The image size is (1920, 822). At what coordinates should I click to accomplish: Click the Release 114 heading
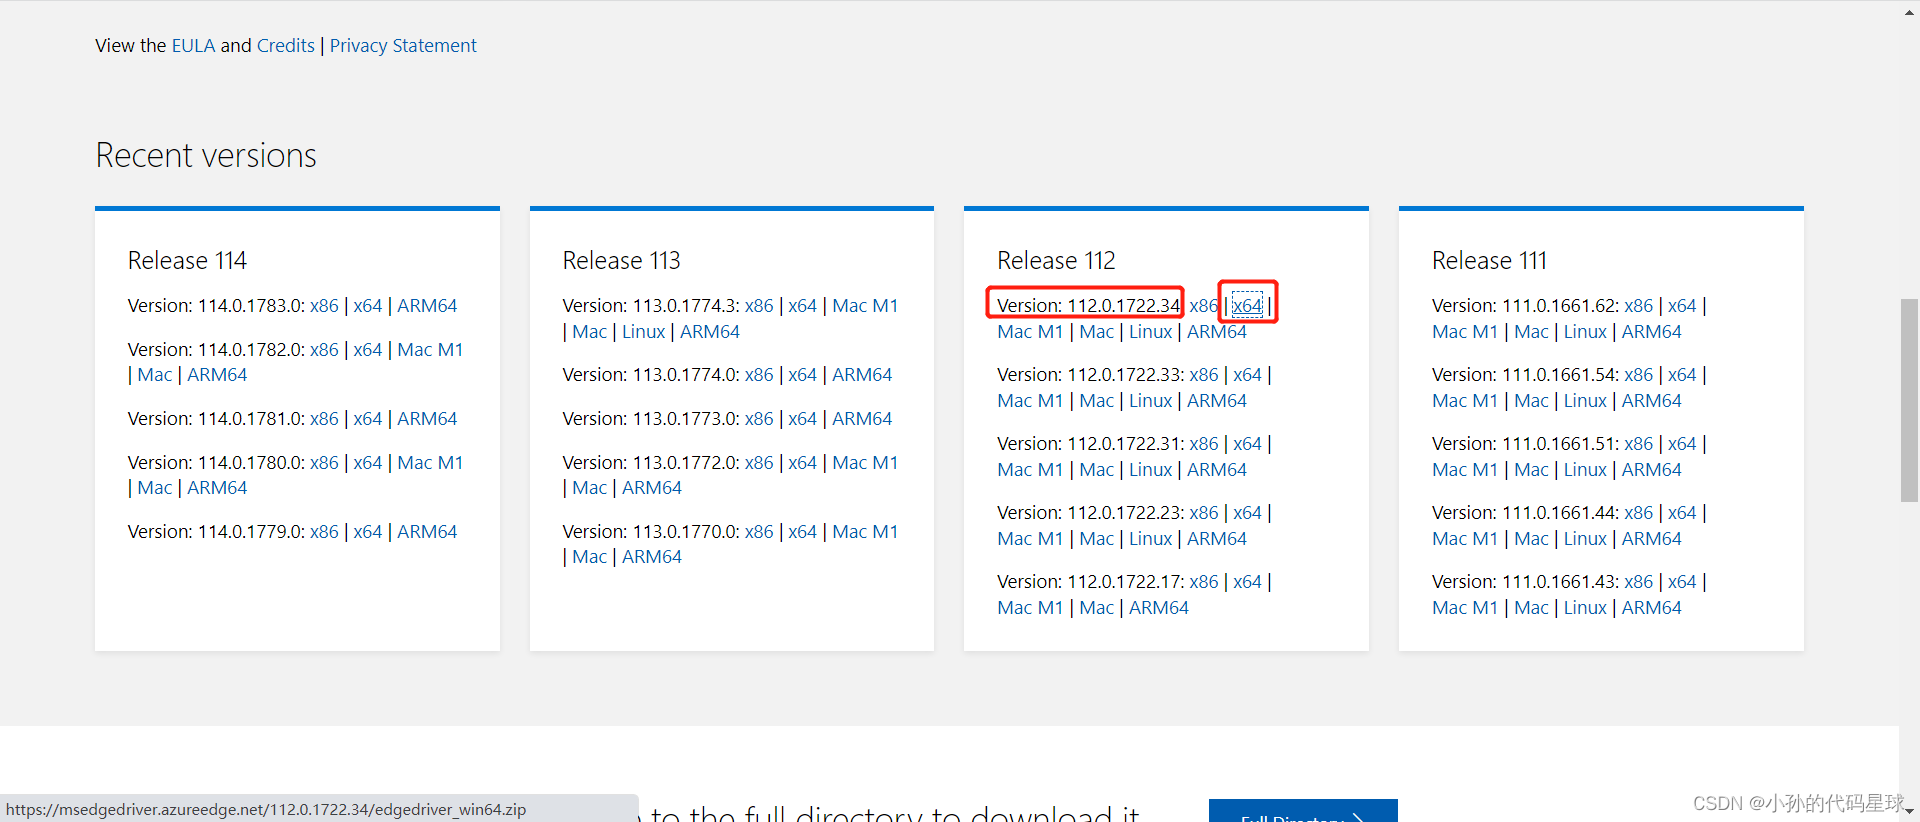click(187, 261)
